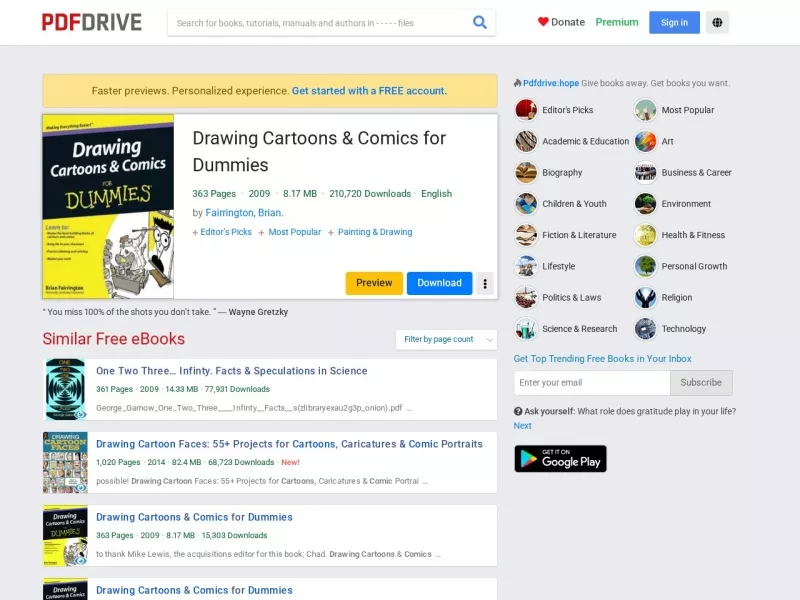
Task: Open the three-dot more options menu
Action: pos(485,283)
